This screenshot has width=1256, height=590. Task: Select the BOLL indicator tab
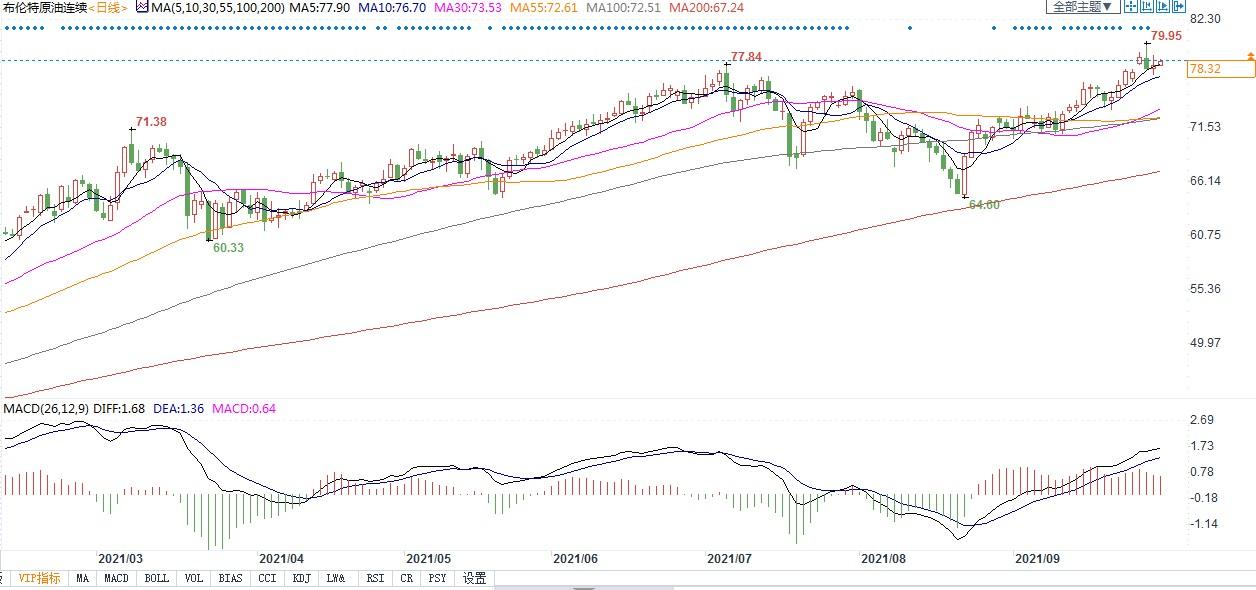(x=156, y=578)
